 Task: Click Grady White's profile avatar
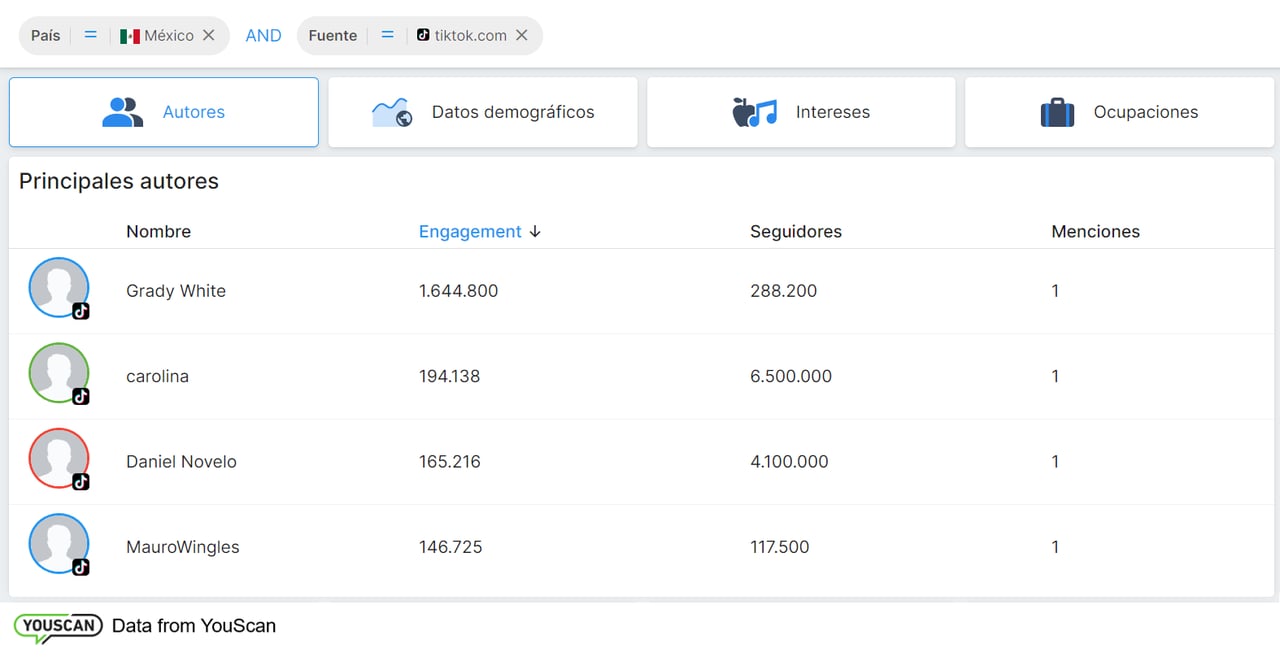pos(59,287)
